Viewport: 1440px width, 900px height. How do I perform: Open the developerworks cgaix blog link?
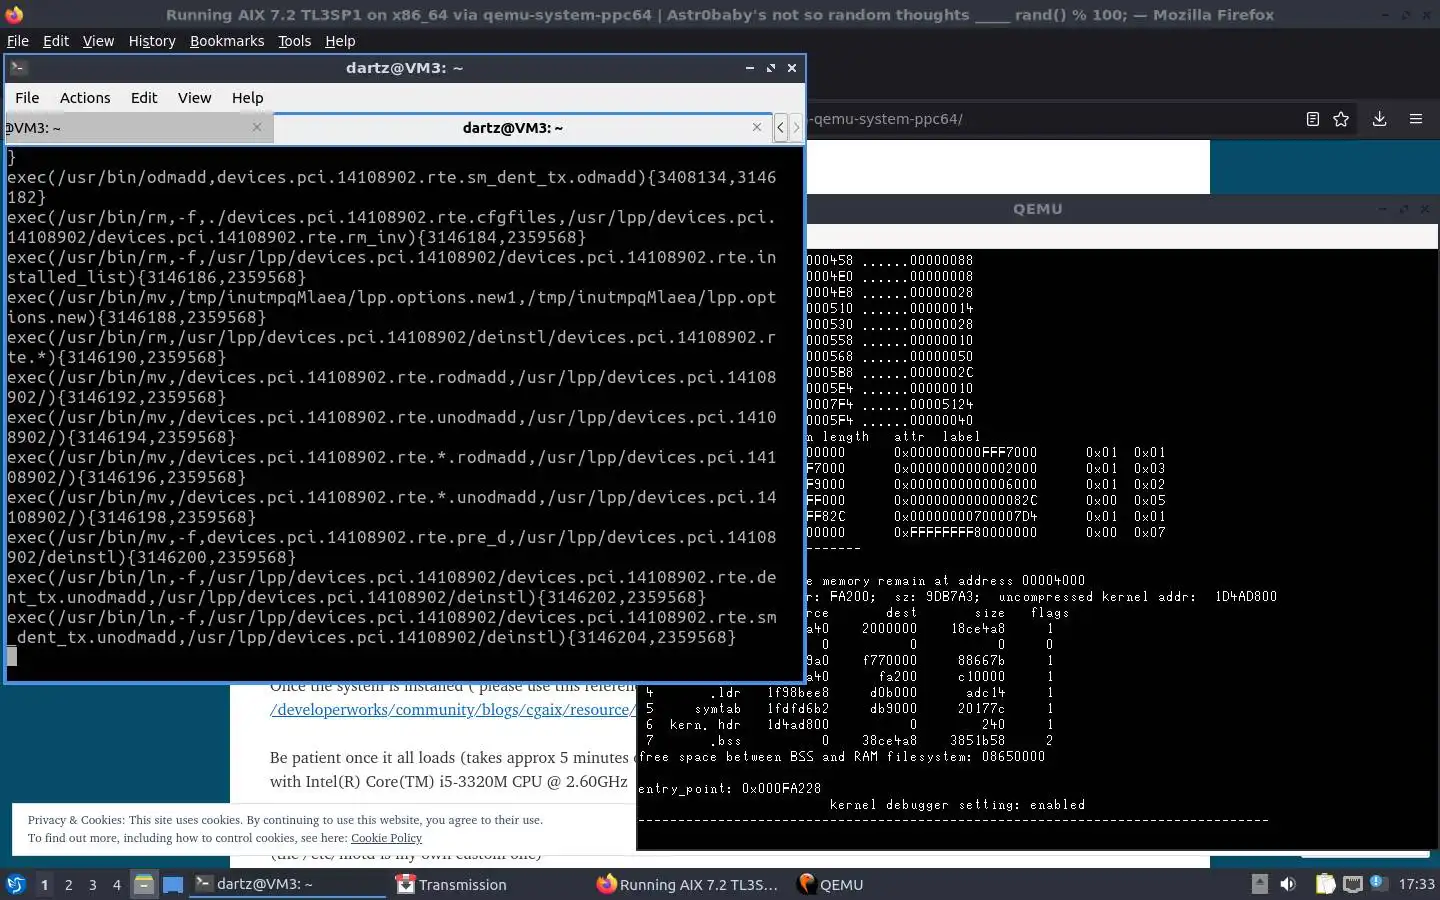coord(452,709)
